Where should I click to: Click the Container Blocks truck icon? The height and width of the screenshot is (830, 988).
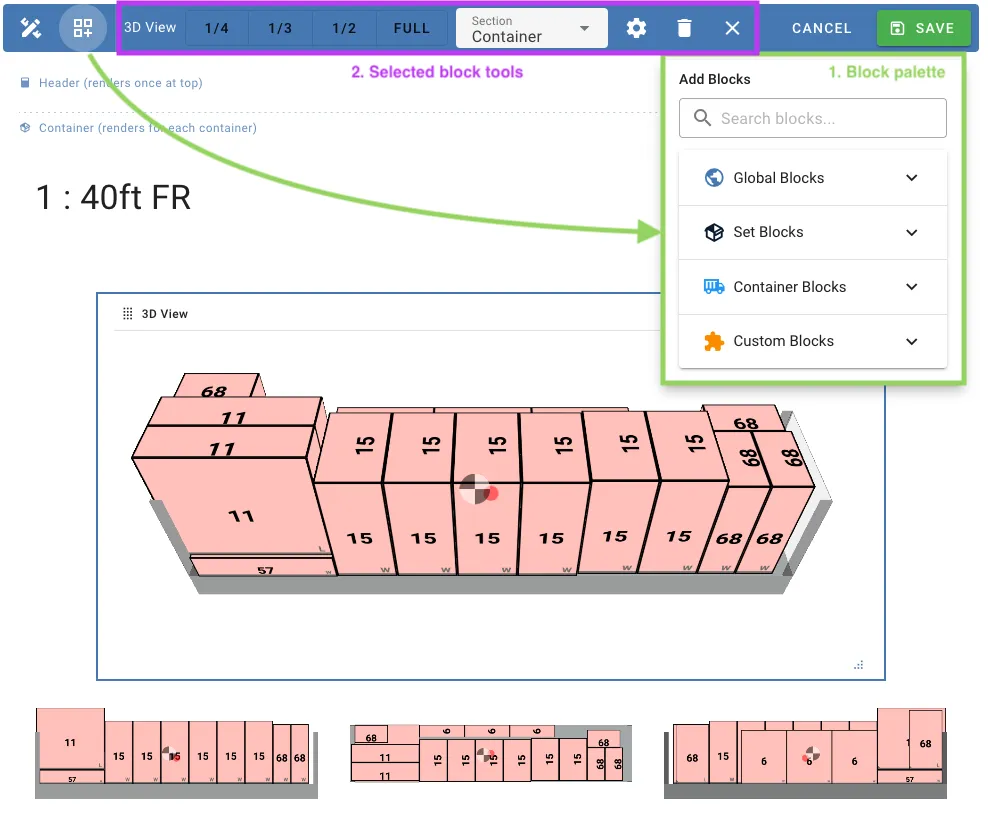click(x=713, y=287)
